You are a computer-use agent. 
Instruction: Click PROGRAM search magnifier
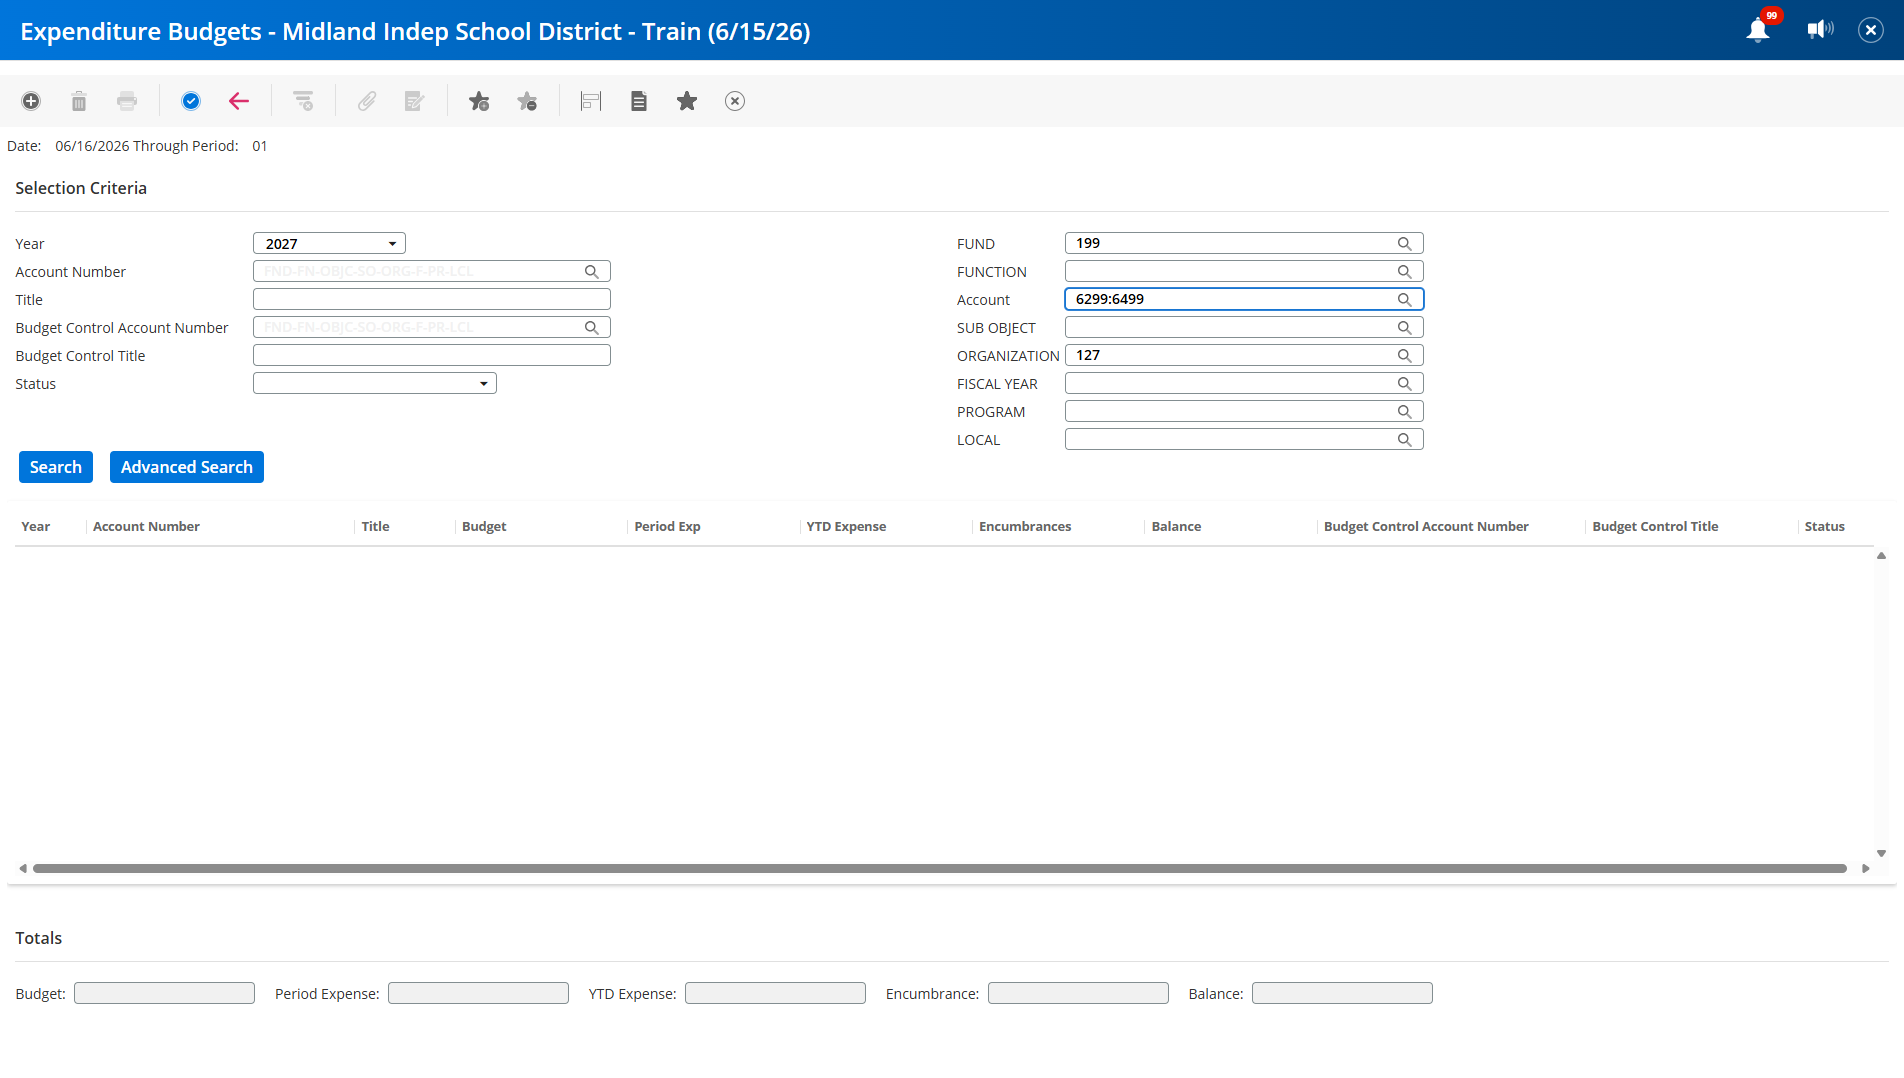(1405, 412)
